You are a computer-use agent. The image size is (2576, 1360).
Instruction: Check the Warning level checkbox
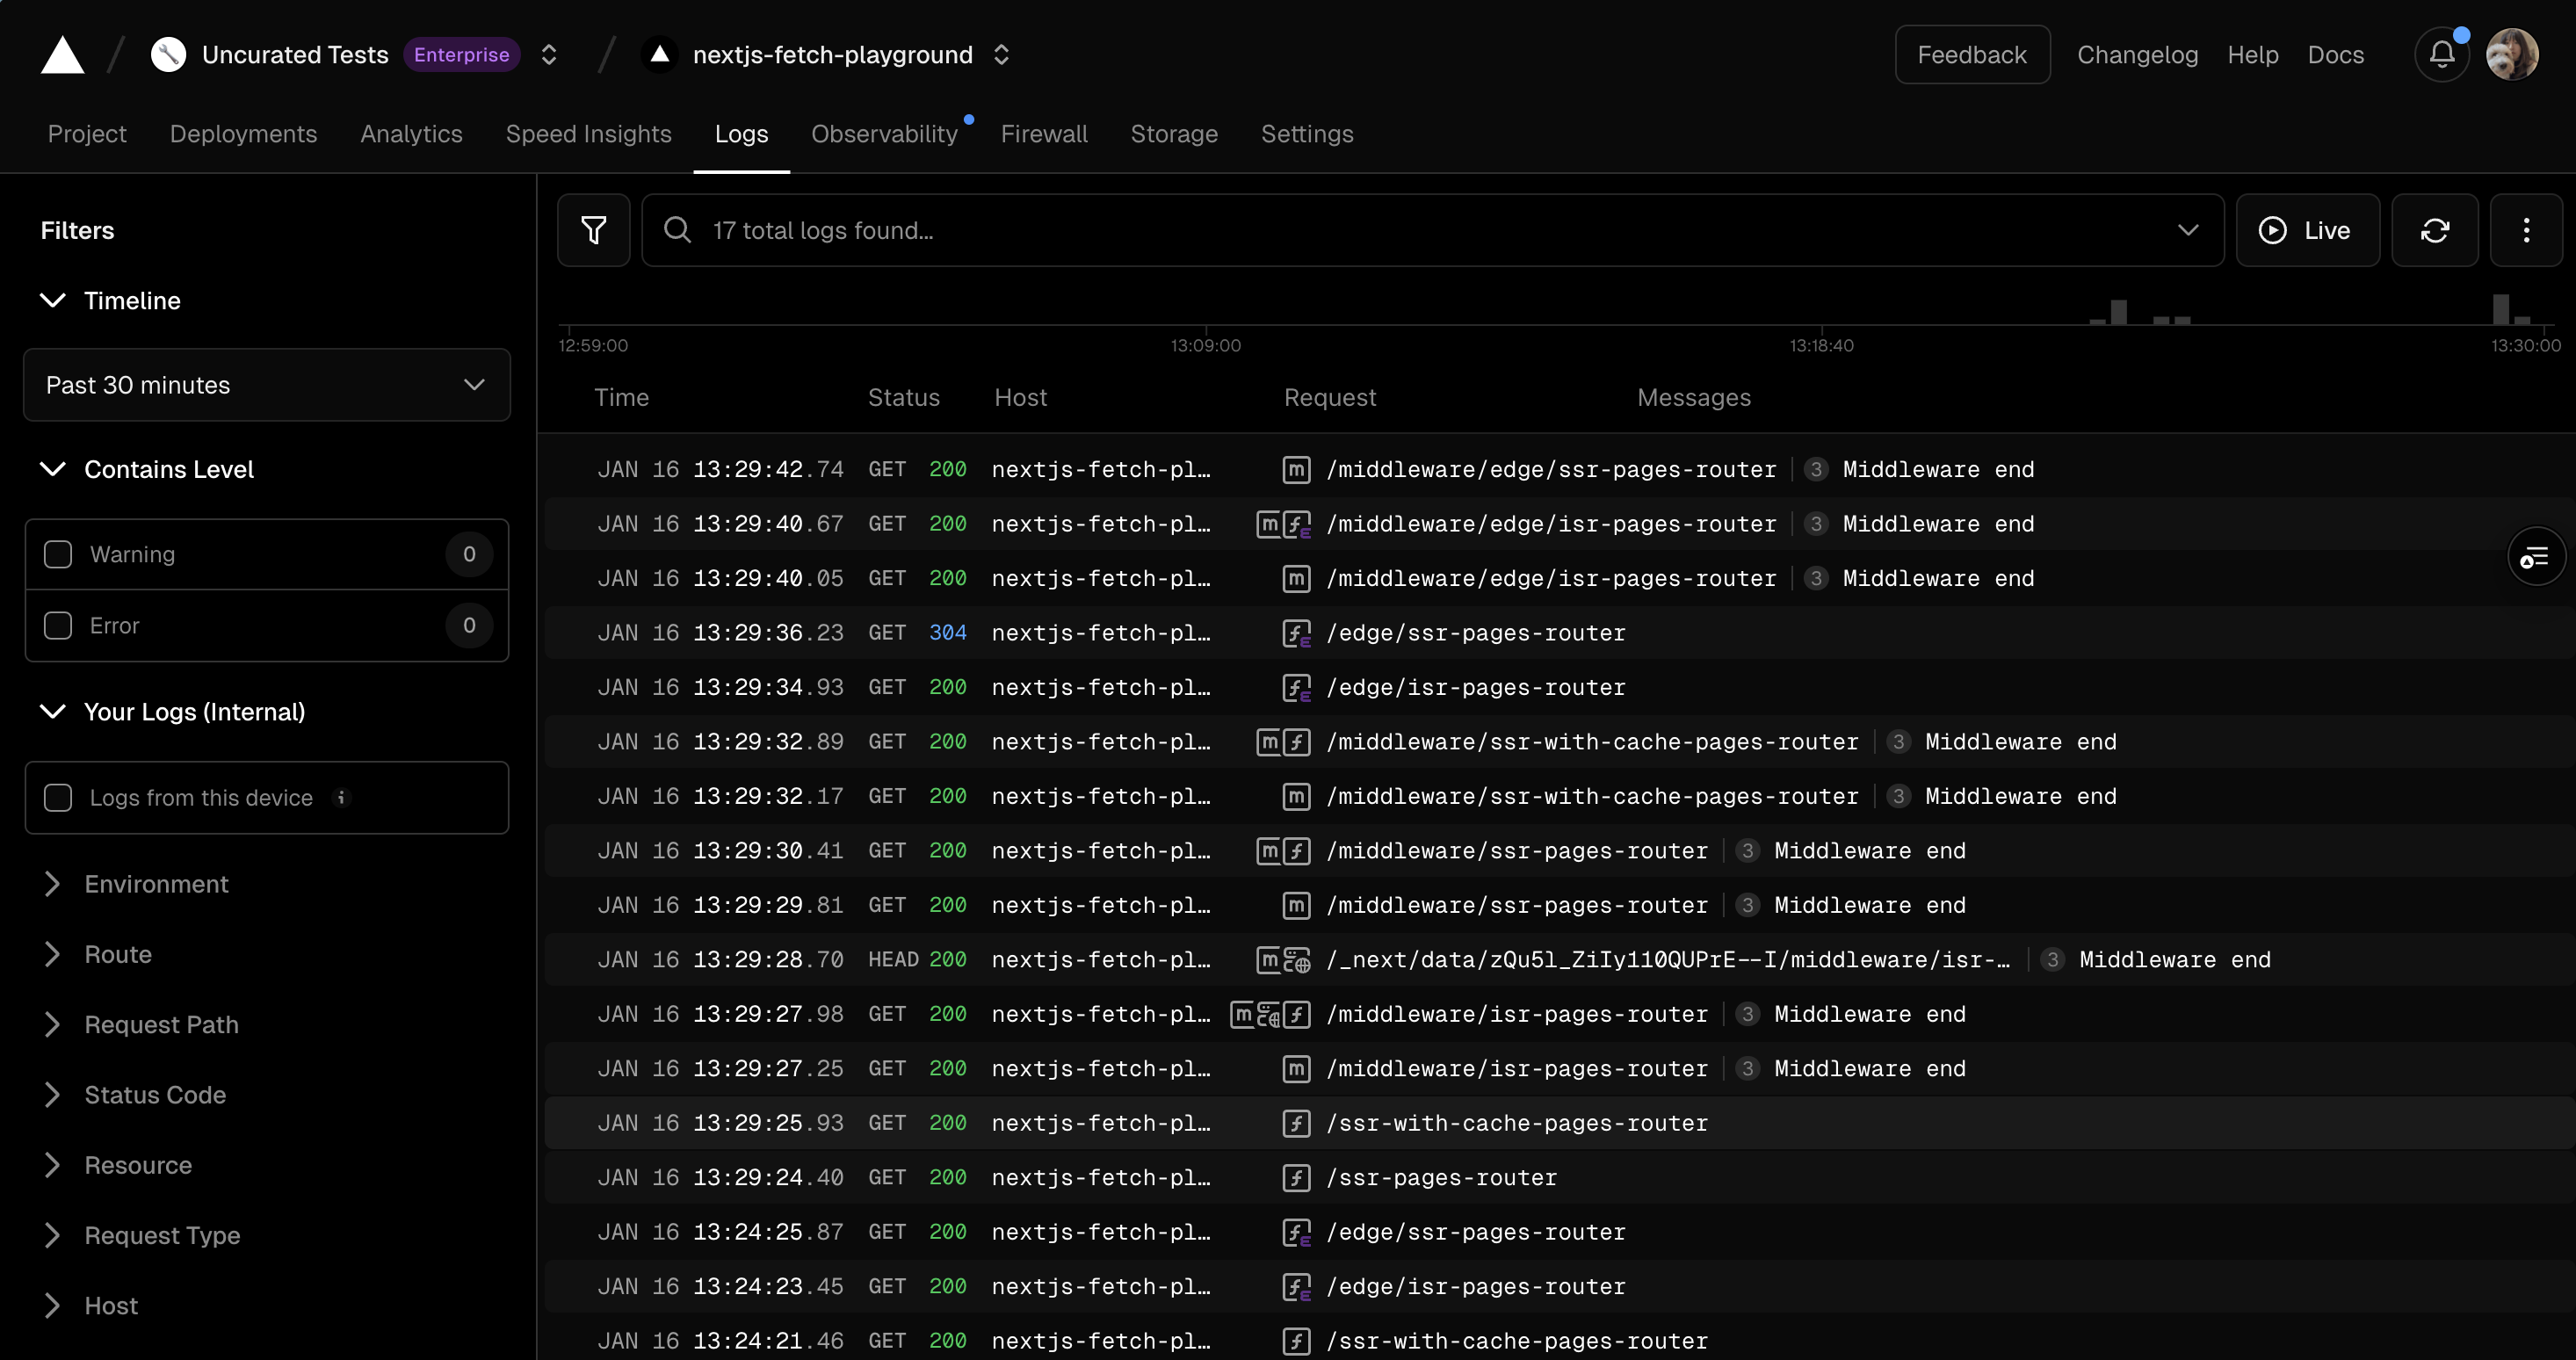tap(58, 554)
